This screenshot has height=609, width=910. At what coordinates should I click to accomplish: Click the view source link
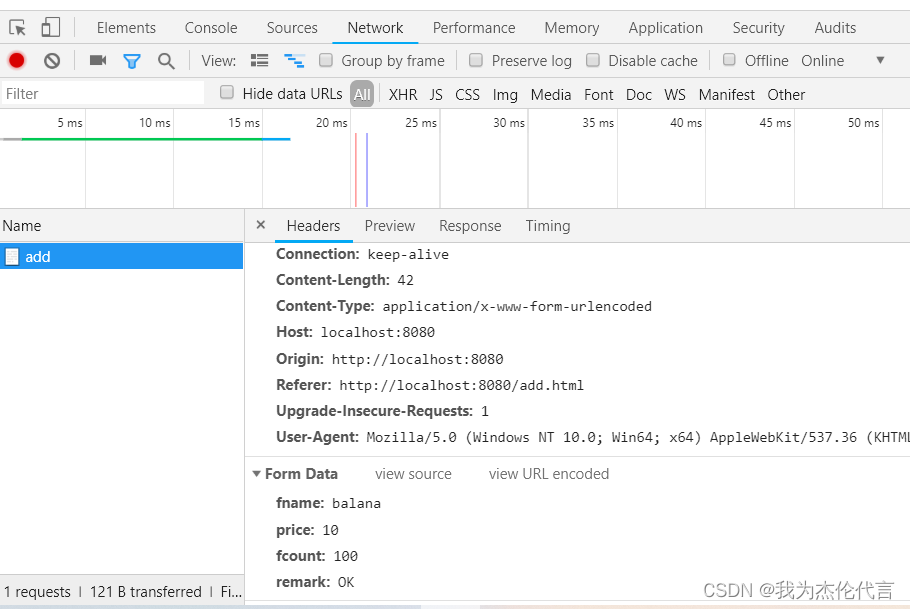coord(413,473)
